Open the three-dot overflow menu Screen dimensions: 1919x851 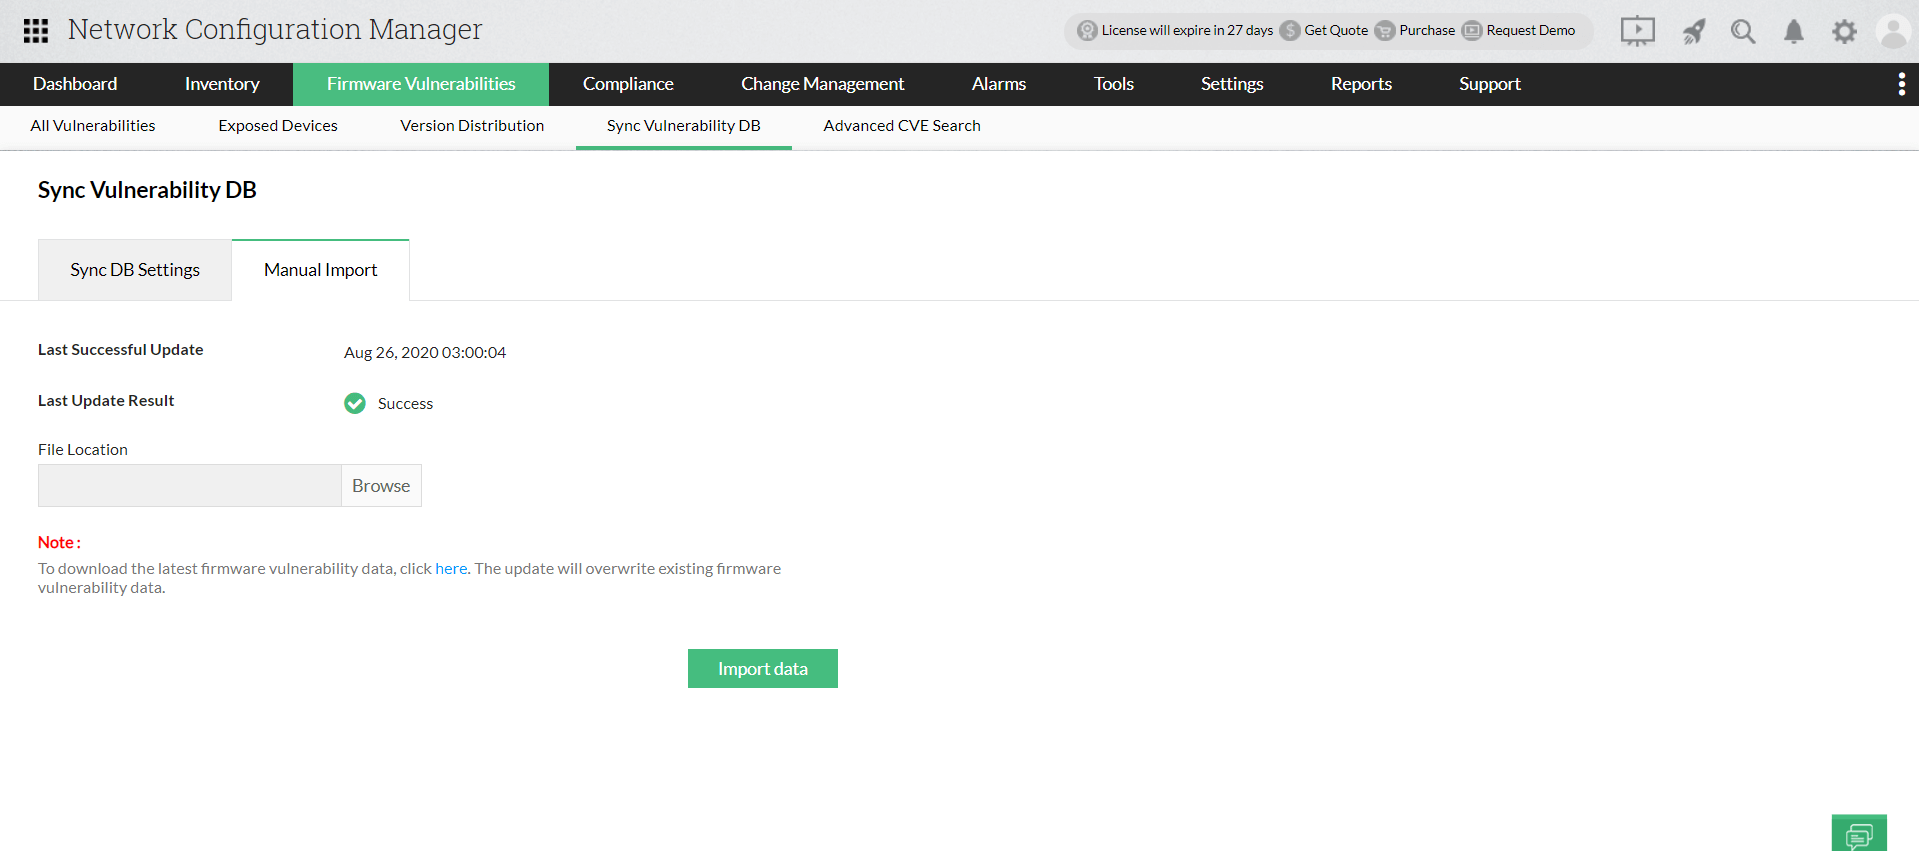1901,84
